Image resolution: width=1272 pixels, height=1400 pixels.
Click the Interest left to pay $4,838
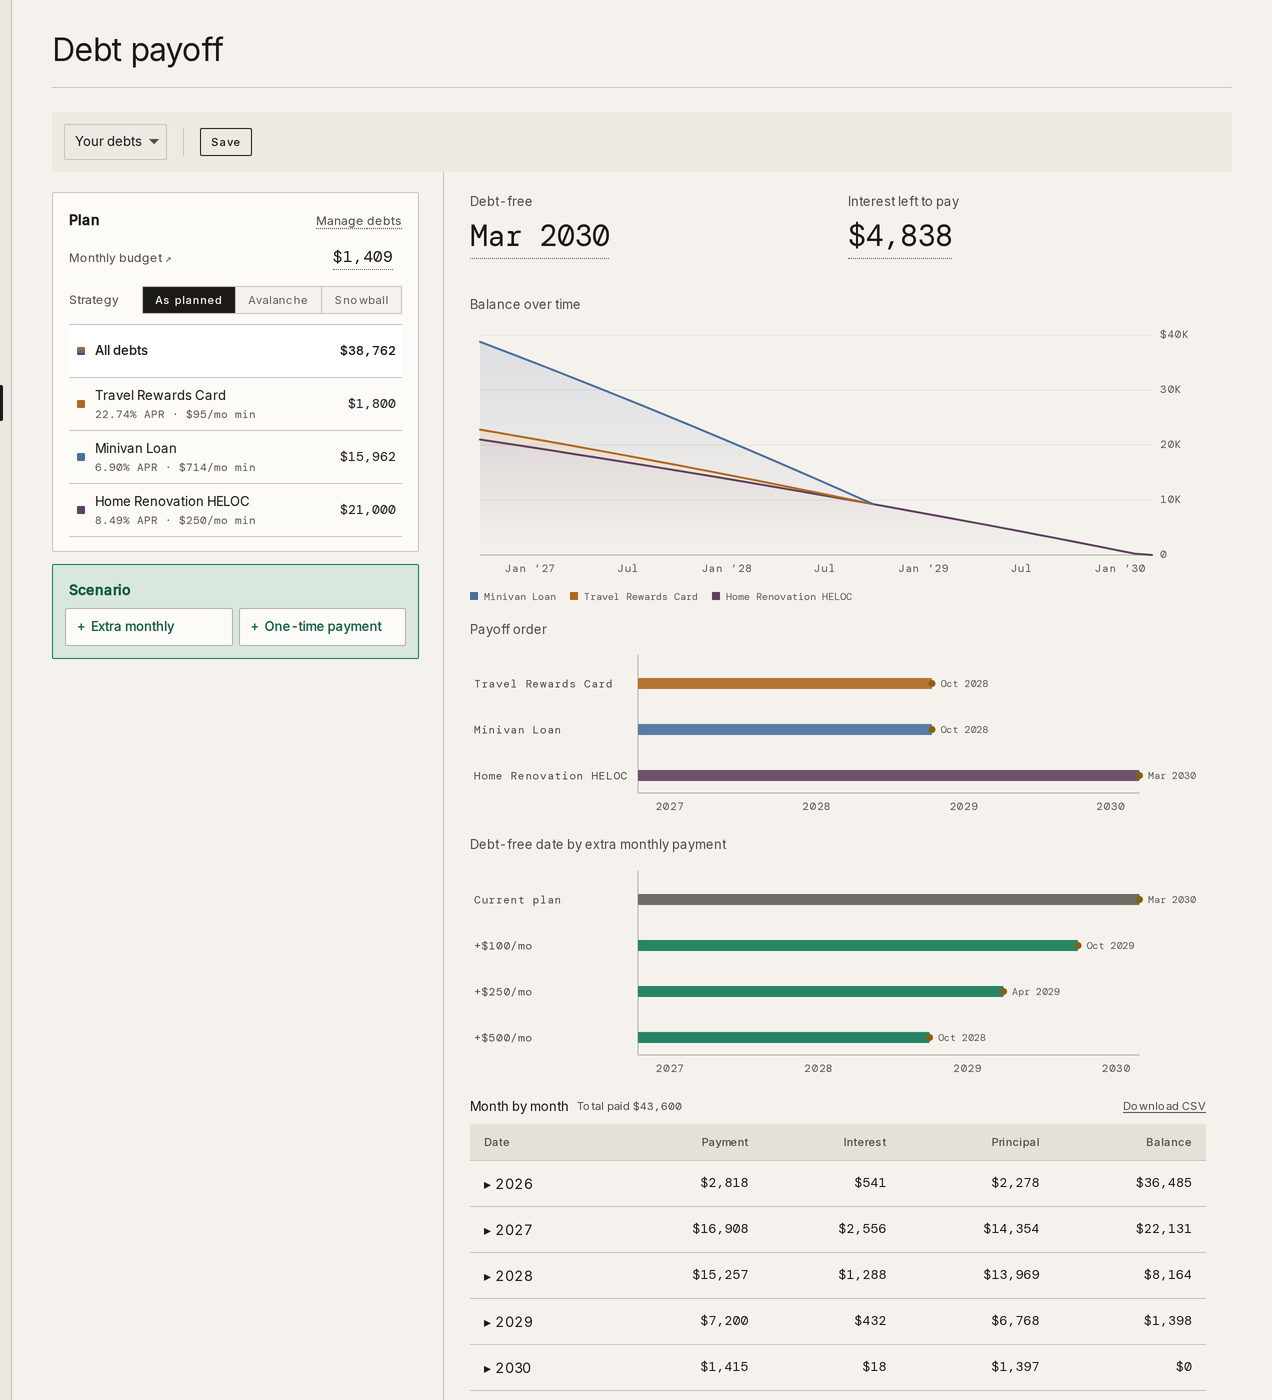900,236
